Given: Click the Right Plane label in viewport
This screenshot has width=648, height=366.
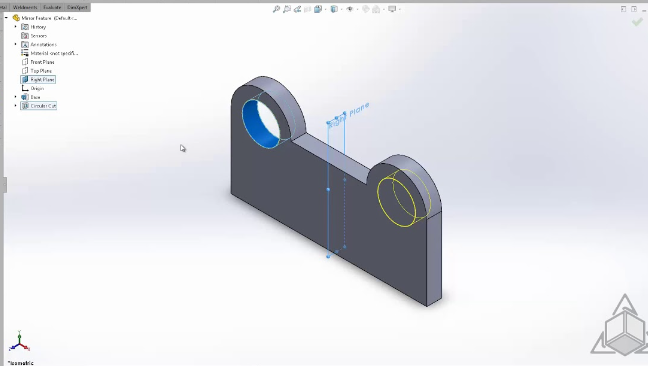Looking at the screenshot, I should tap(349, 114).
